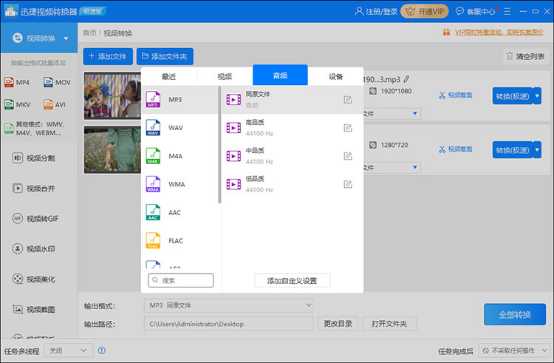The height and width of the screenshot is (363, 554).
Task: Edit the 高品质 preset settings
Action: (348, 128)
